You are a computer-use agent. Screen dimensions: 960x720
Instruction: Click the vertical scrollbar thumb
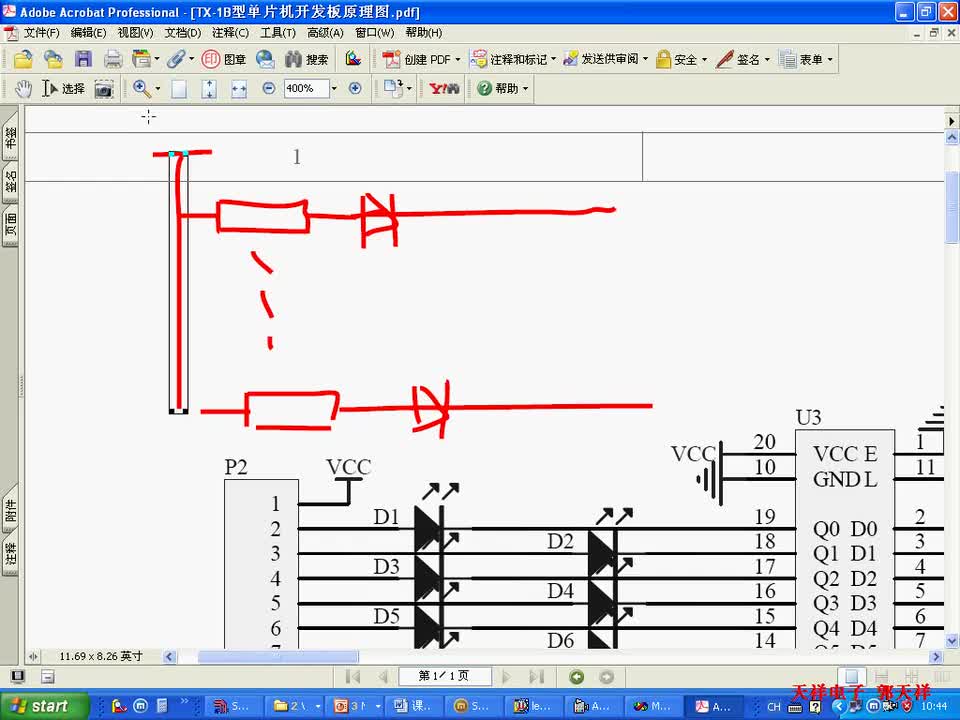click(951, 208)
